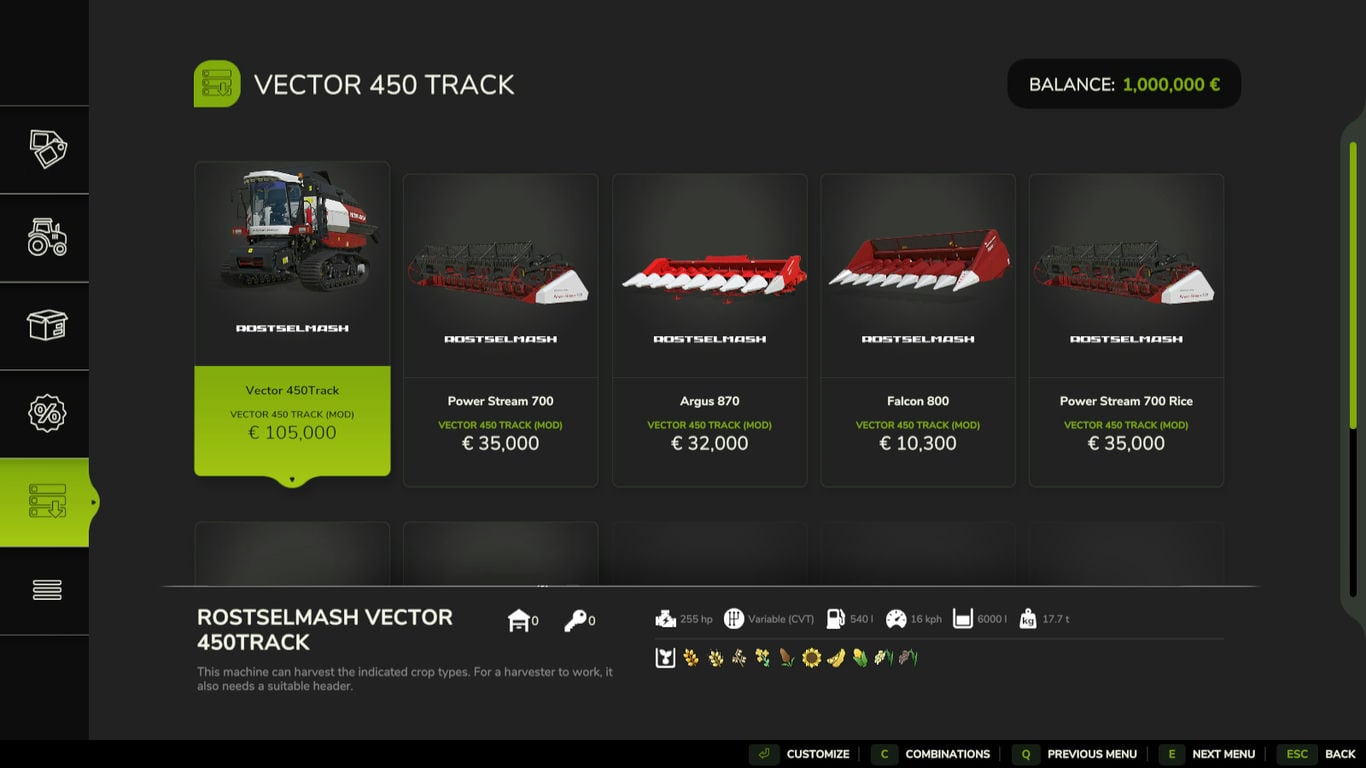
Task: Select the Power Stream 700 header card
Action: click(x=501, y=330)
